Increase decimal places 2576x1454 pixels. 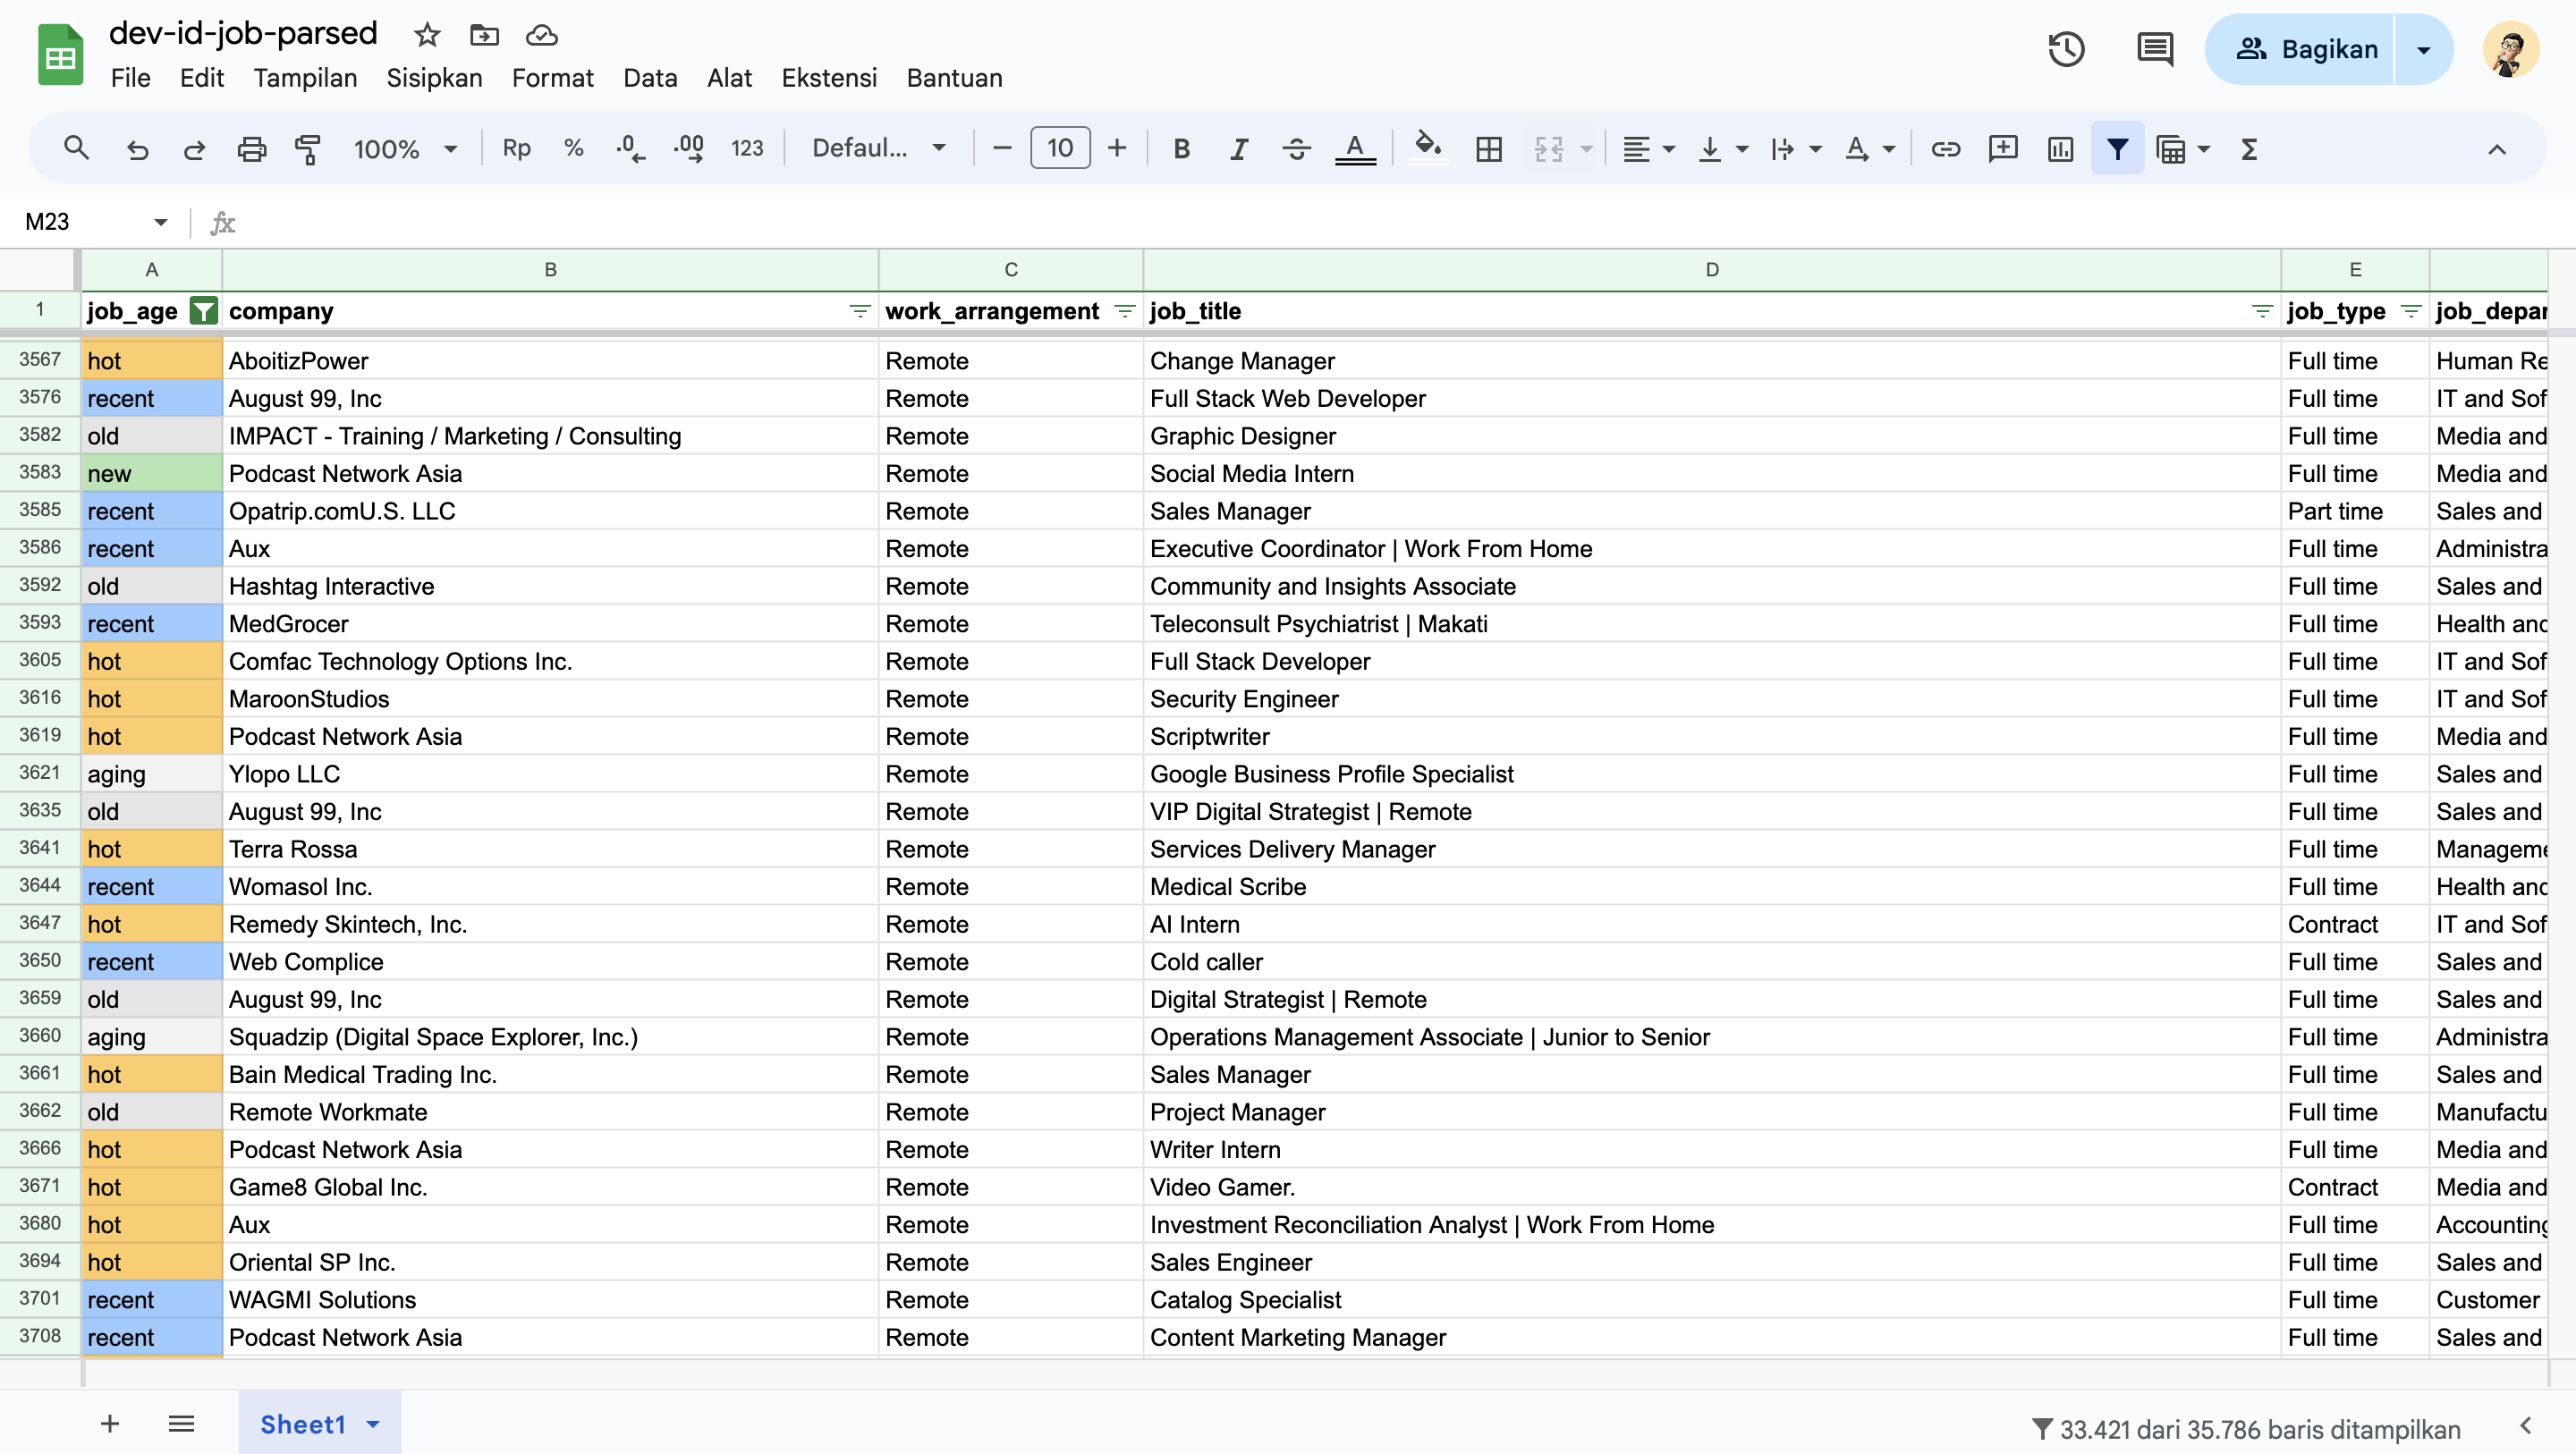tap(688, 149)
